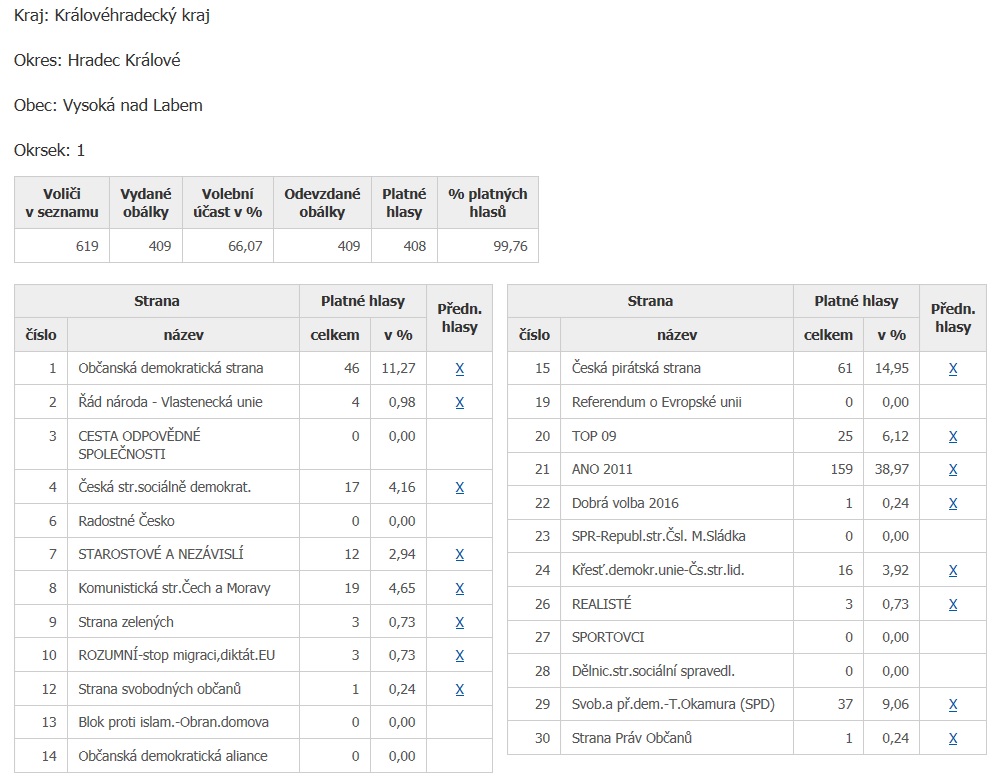Click party name 'Referendum o Evropské unii'

click(x=657, y=402)
